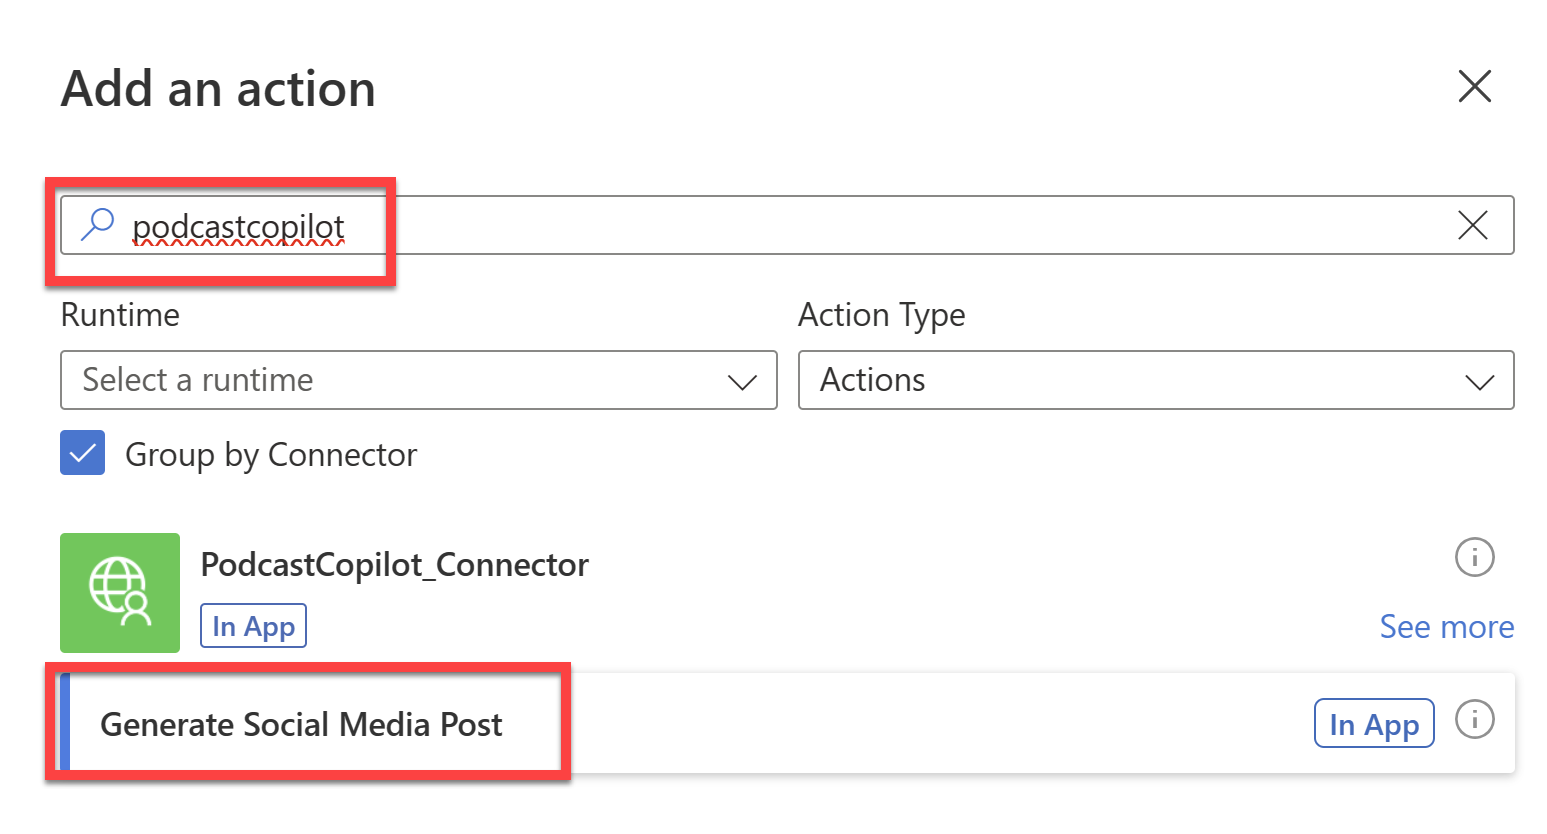The width and height of the screenshot is (1547, 834).
Task: Click the search magnifier icon
Action: 97,224
